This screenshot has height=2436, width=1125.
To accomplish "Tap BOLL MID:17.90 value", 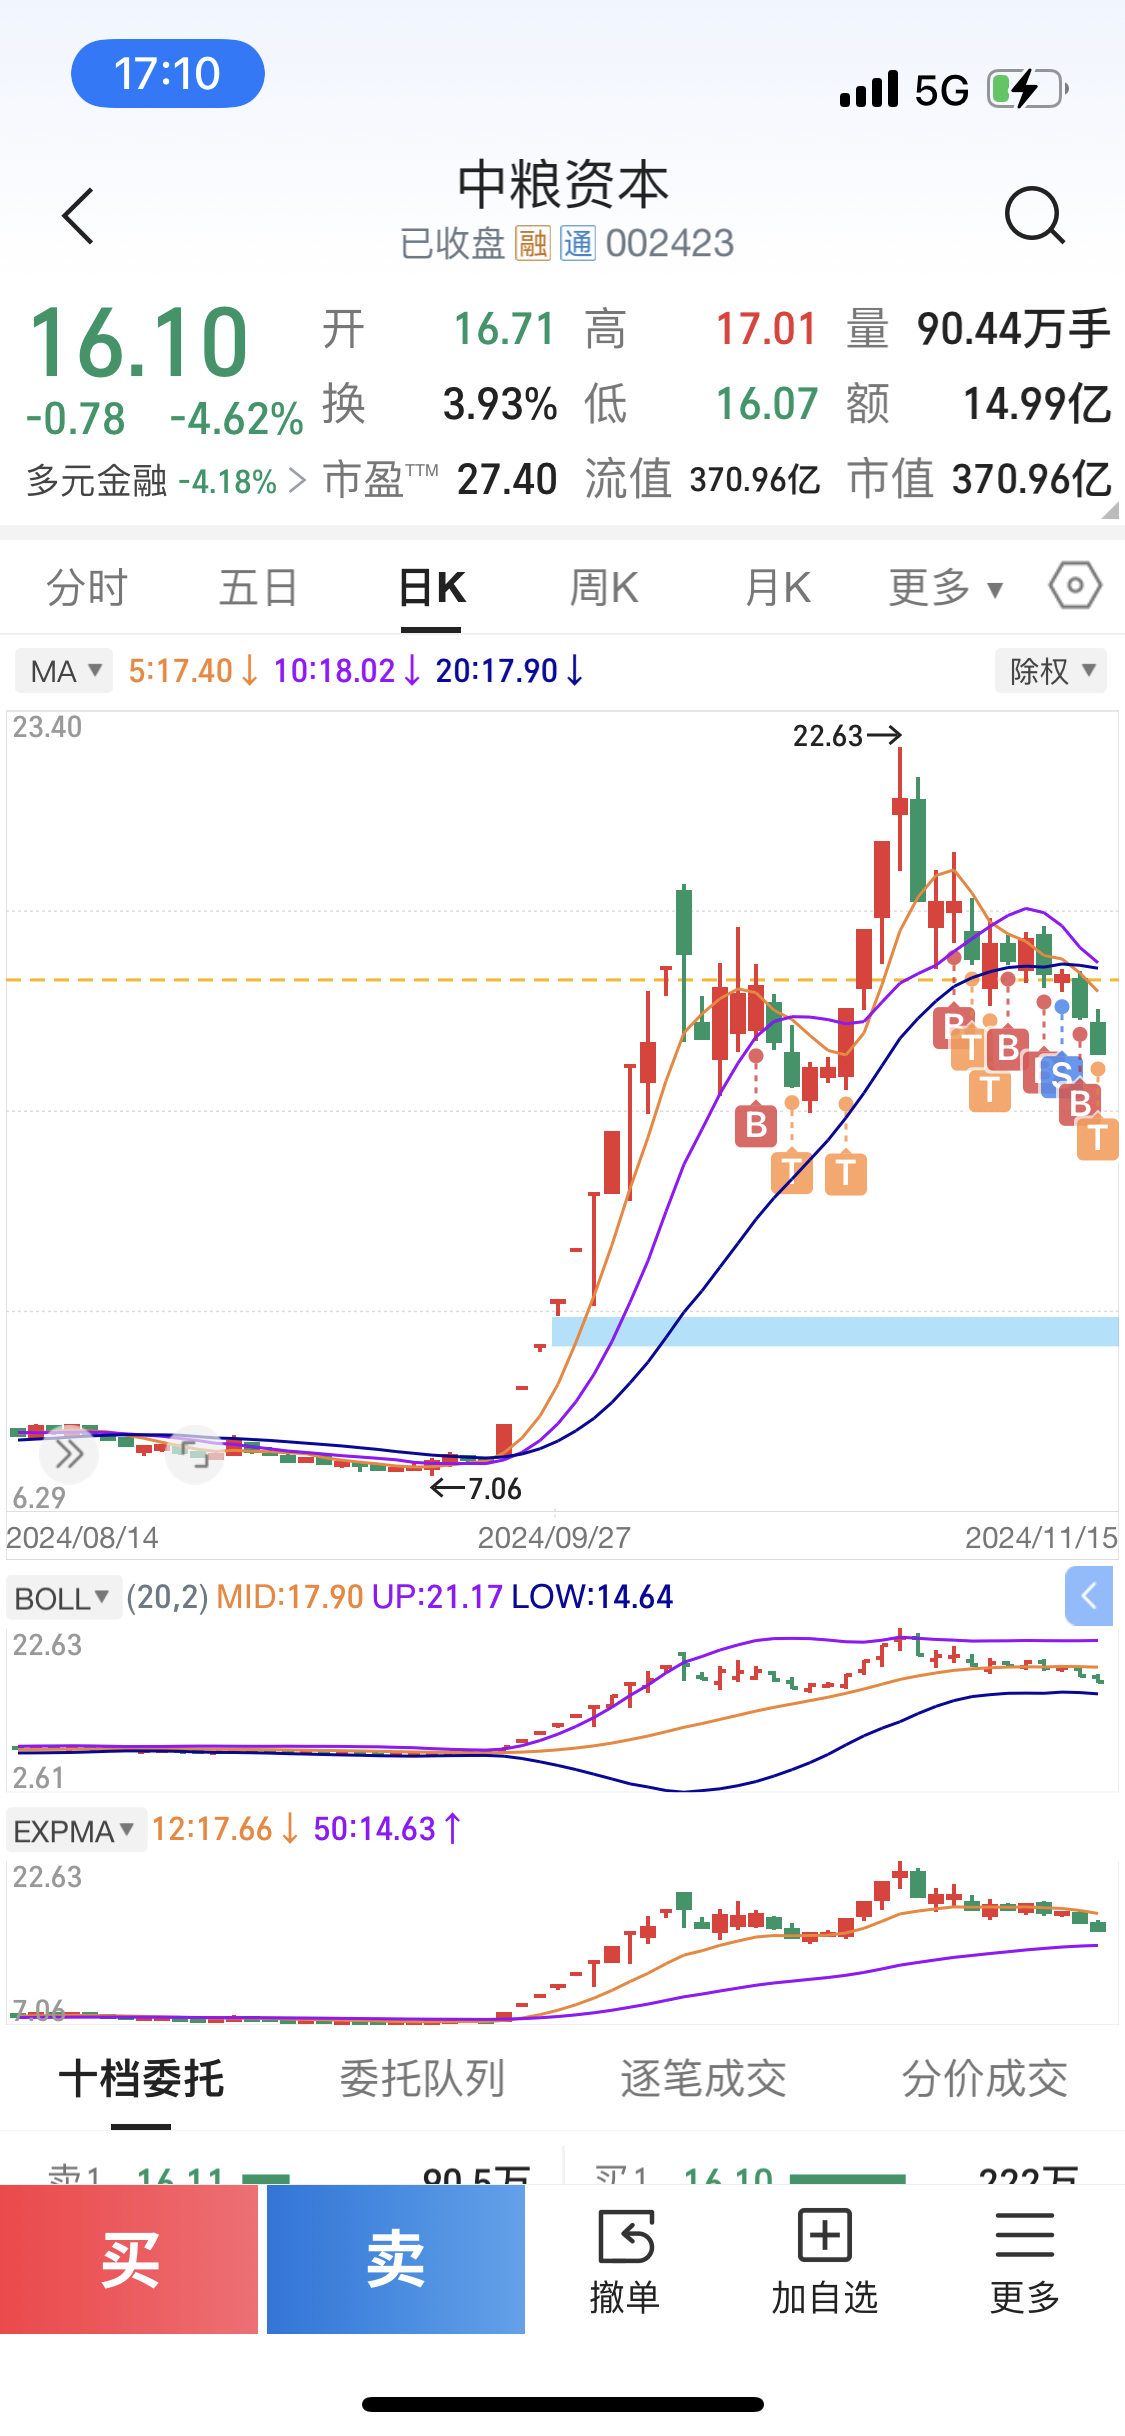I will pos(290,1597).
